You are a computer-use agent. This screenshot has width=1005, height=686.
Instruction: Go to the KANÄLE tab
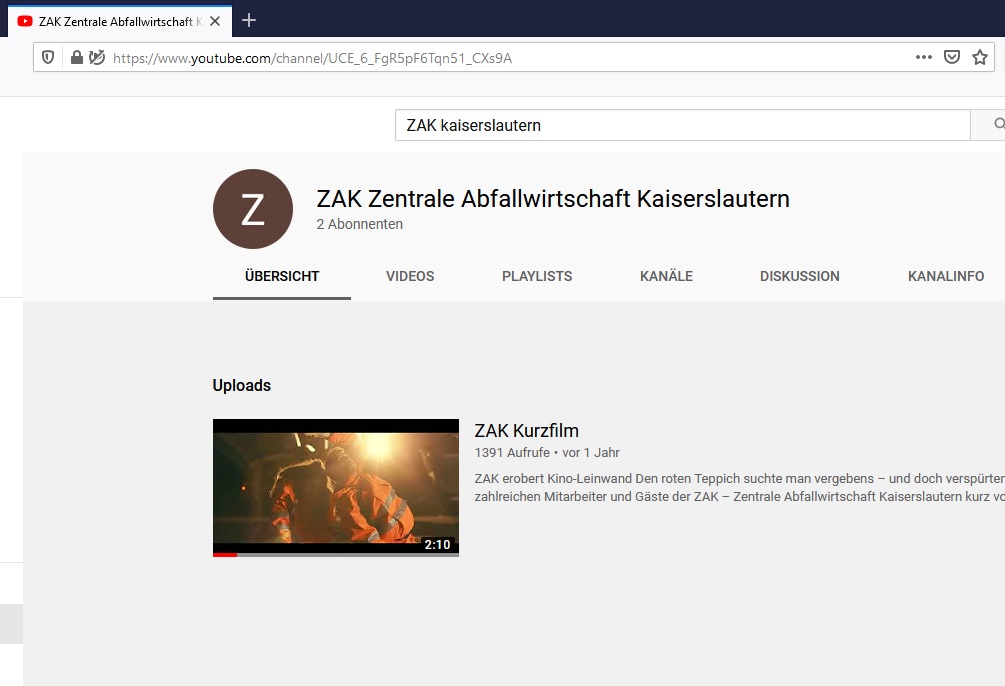click(x=666, y=276)
